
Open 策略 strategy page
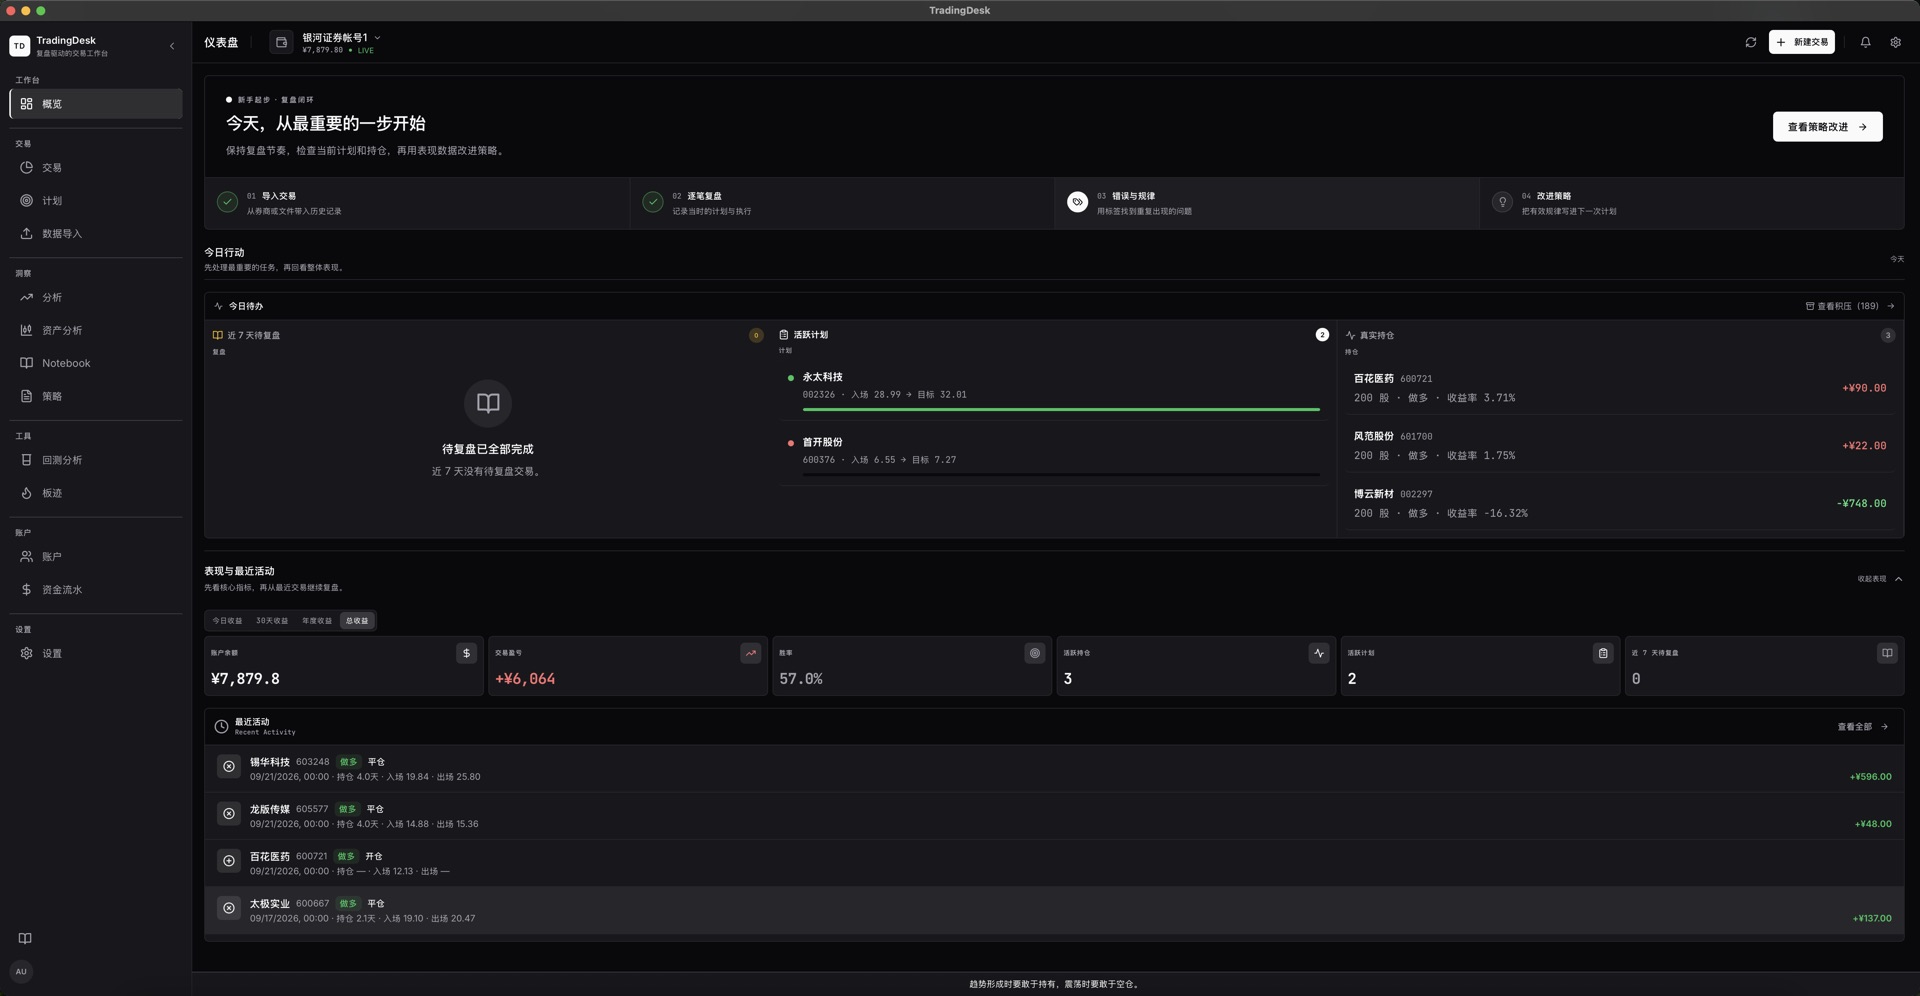pos(96,397)
